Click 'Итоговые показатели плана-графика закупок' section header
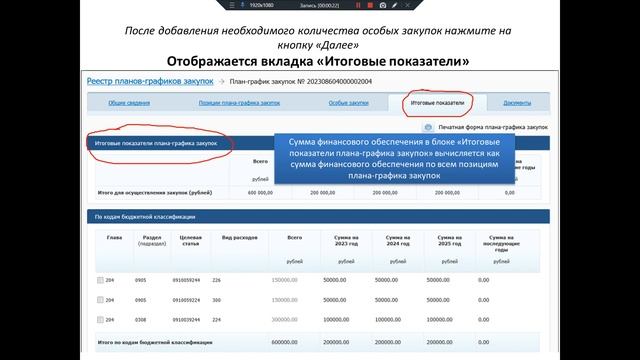The height and width of the screenshot is (360, 640). (156, 143)
